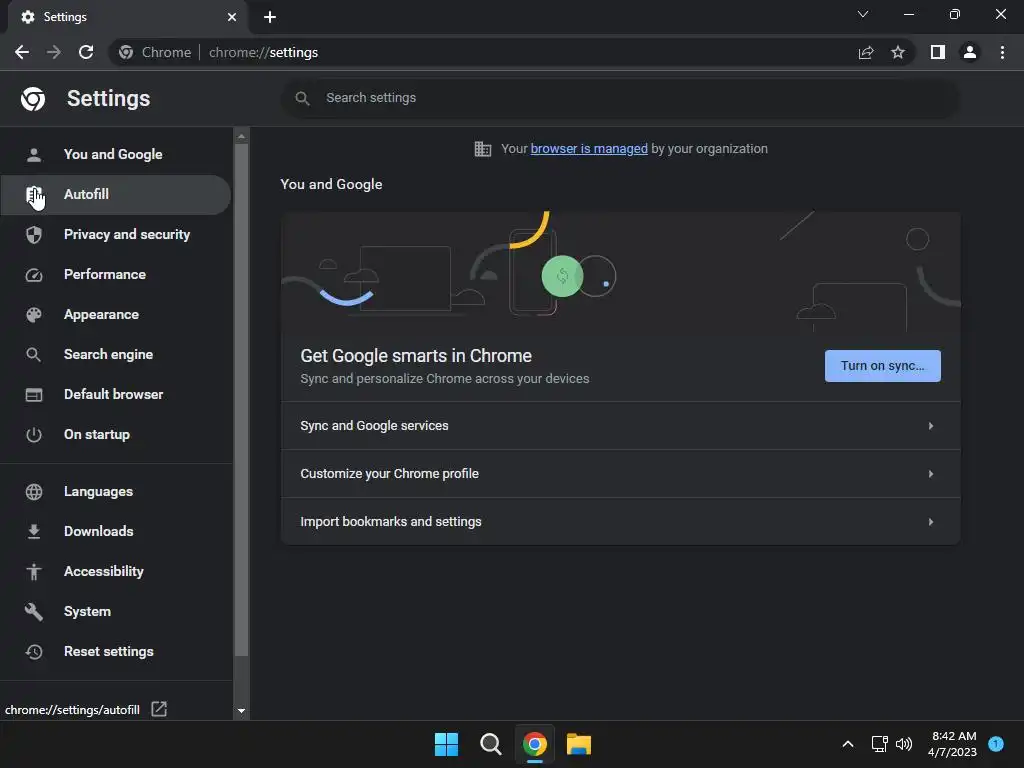Click the Accessibility figure icon
Viewport: 1024px width, 768px height.
(x=34, y=571)
